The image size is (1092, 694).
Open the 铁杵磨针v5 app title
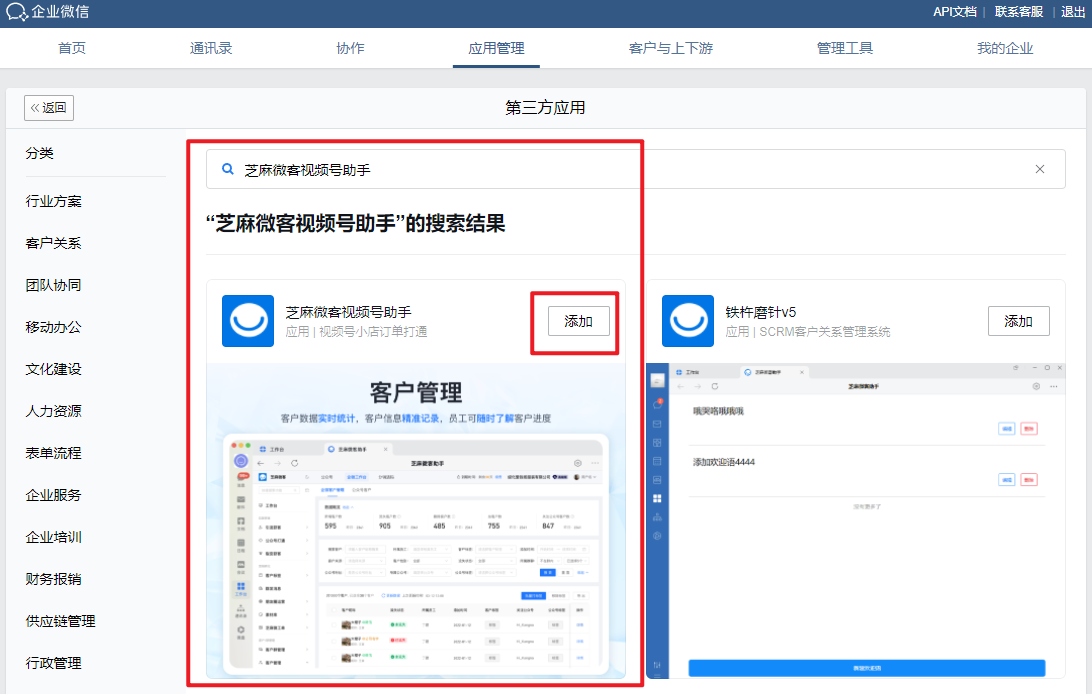(x=760, y=312)
